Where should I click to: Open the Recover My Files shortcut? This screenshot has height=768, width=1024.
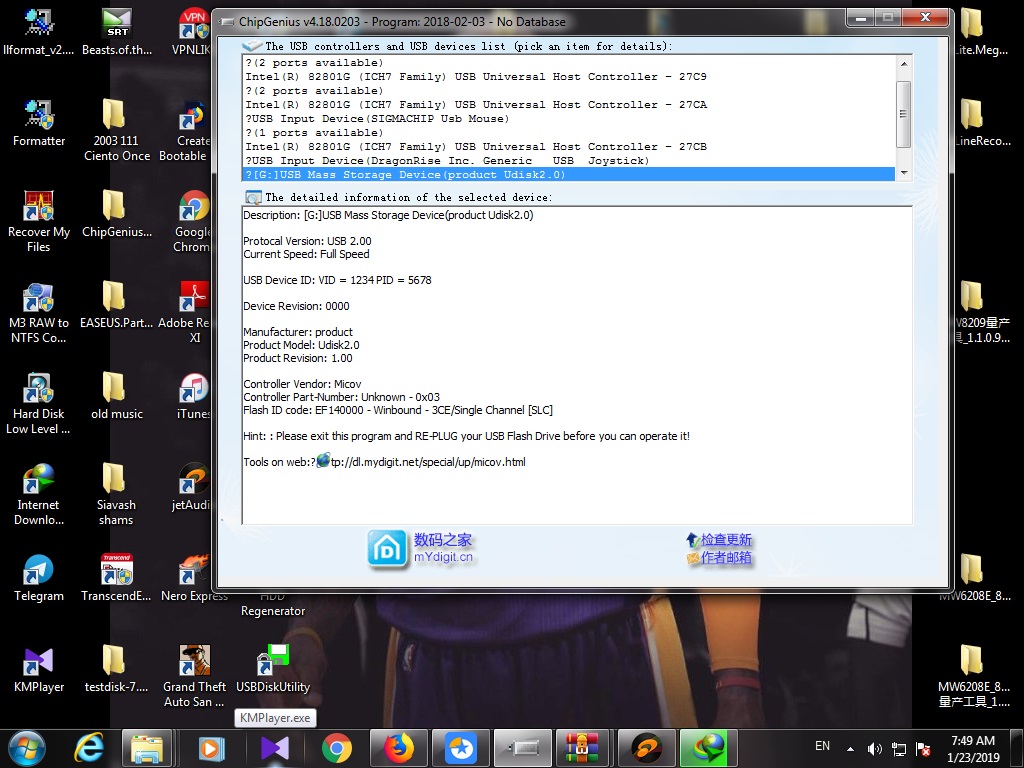[39, 221]
